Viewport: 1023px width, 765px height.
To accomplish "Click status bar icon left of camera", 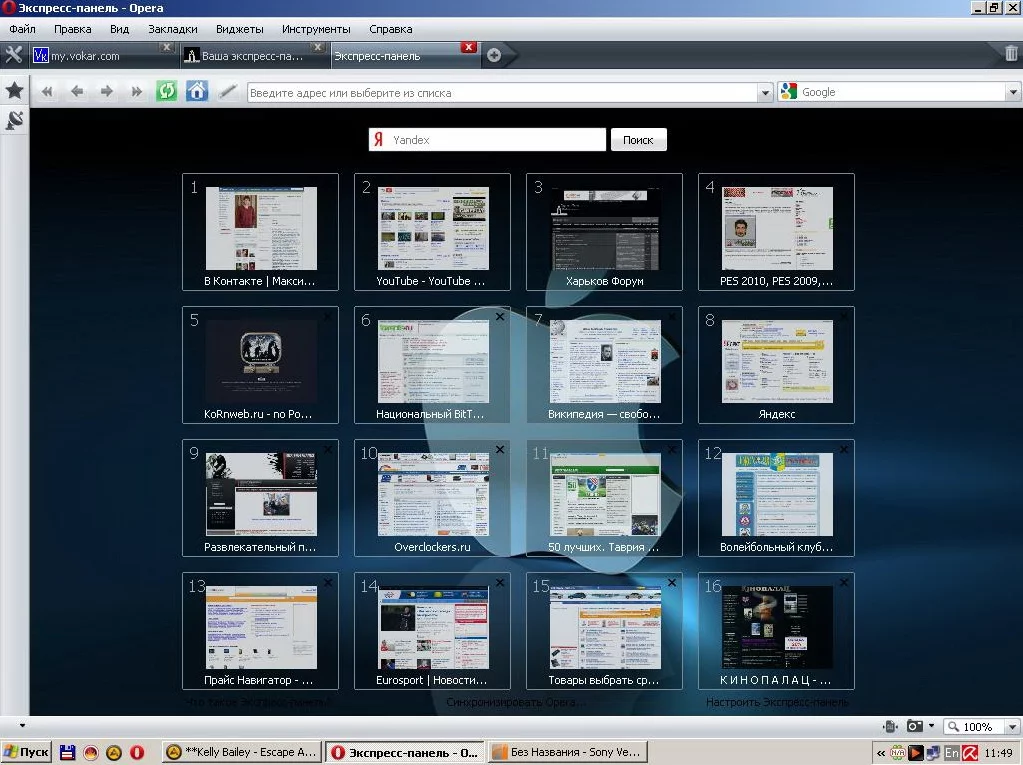I will (890, 726).
